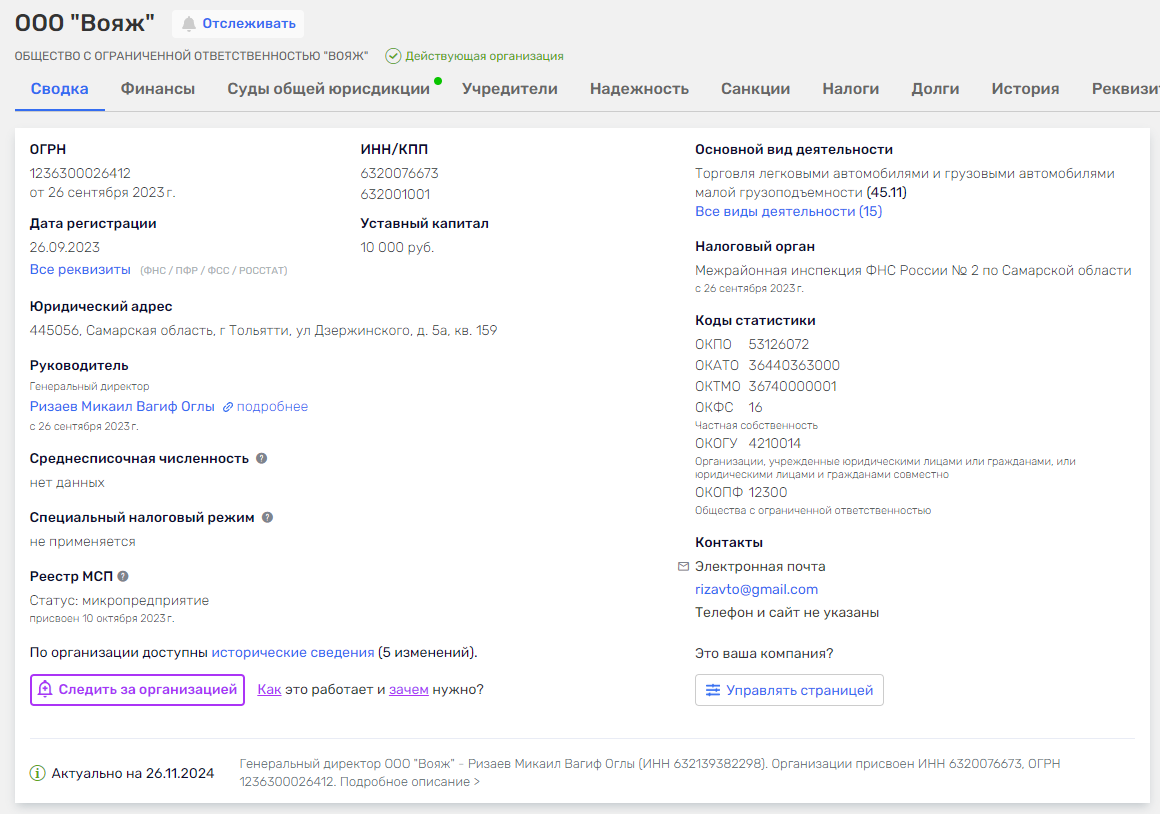Click the capital value 10 000 руб.
Screen dimensions: 1160x814
397,247
